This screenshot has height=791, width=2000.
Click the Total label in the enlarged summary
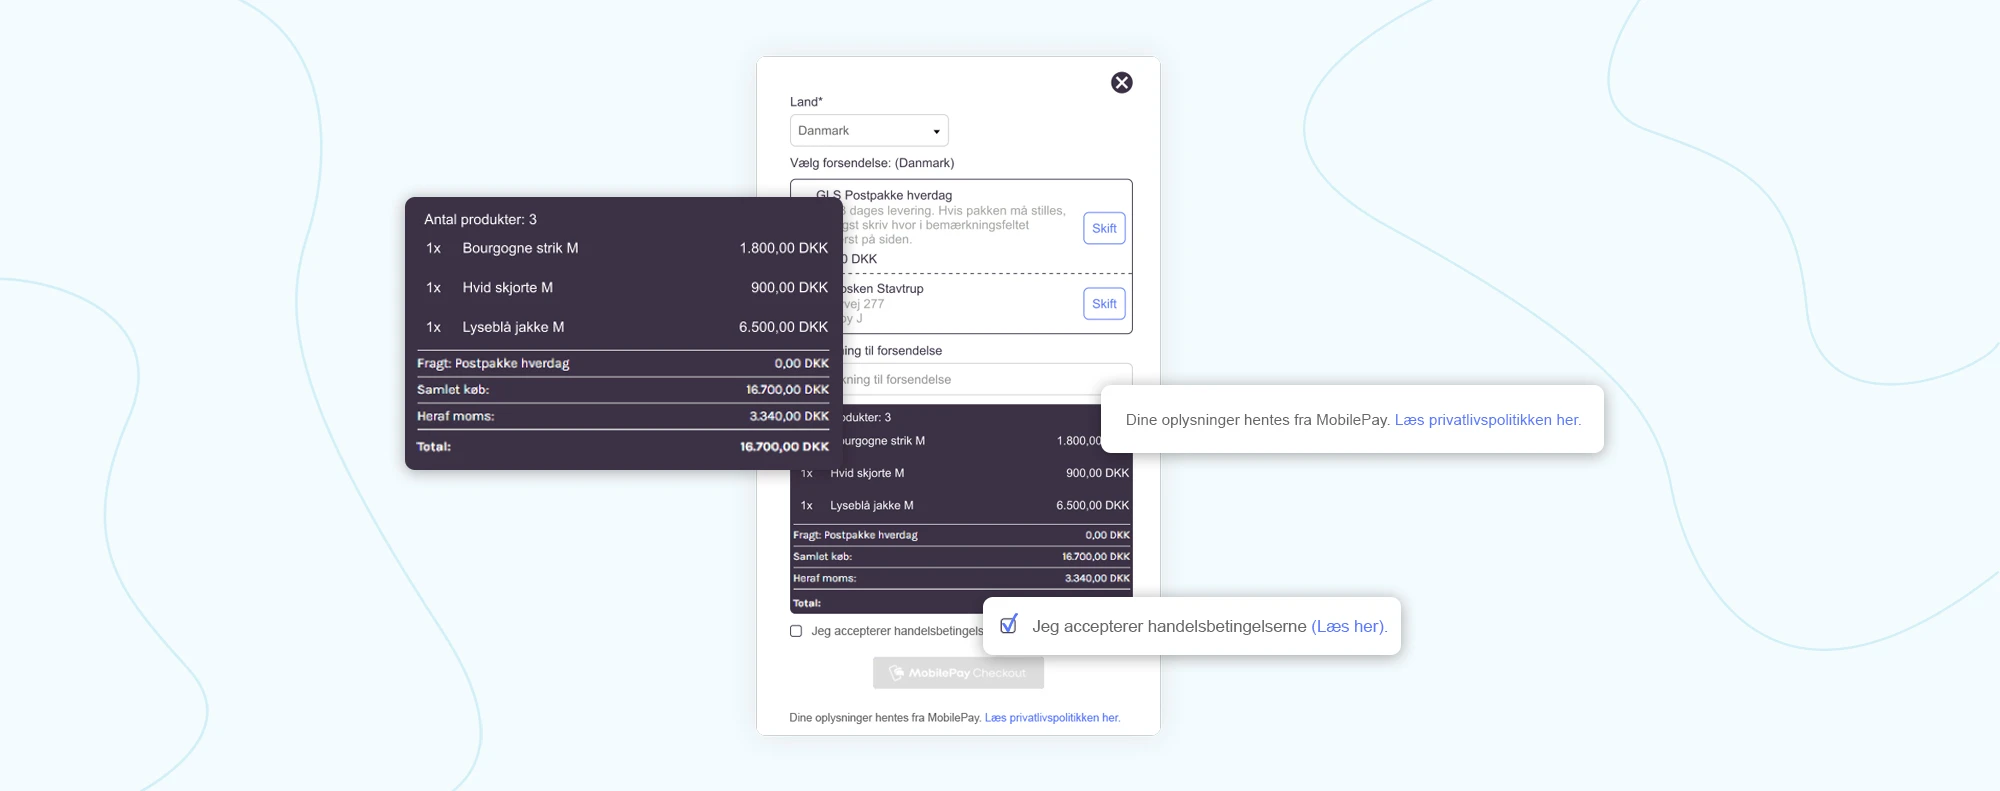pos(434,447)
